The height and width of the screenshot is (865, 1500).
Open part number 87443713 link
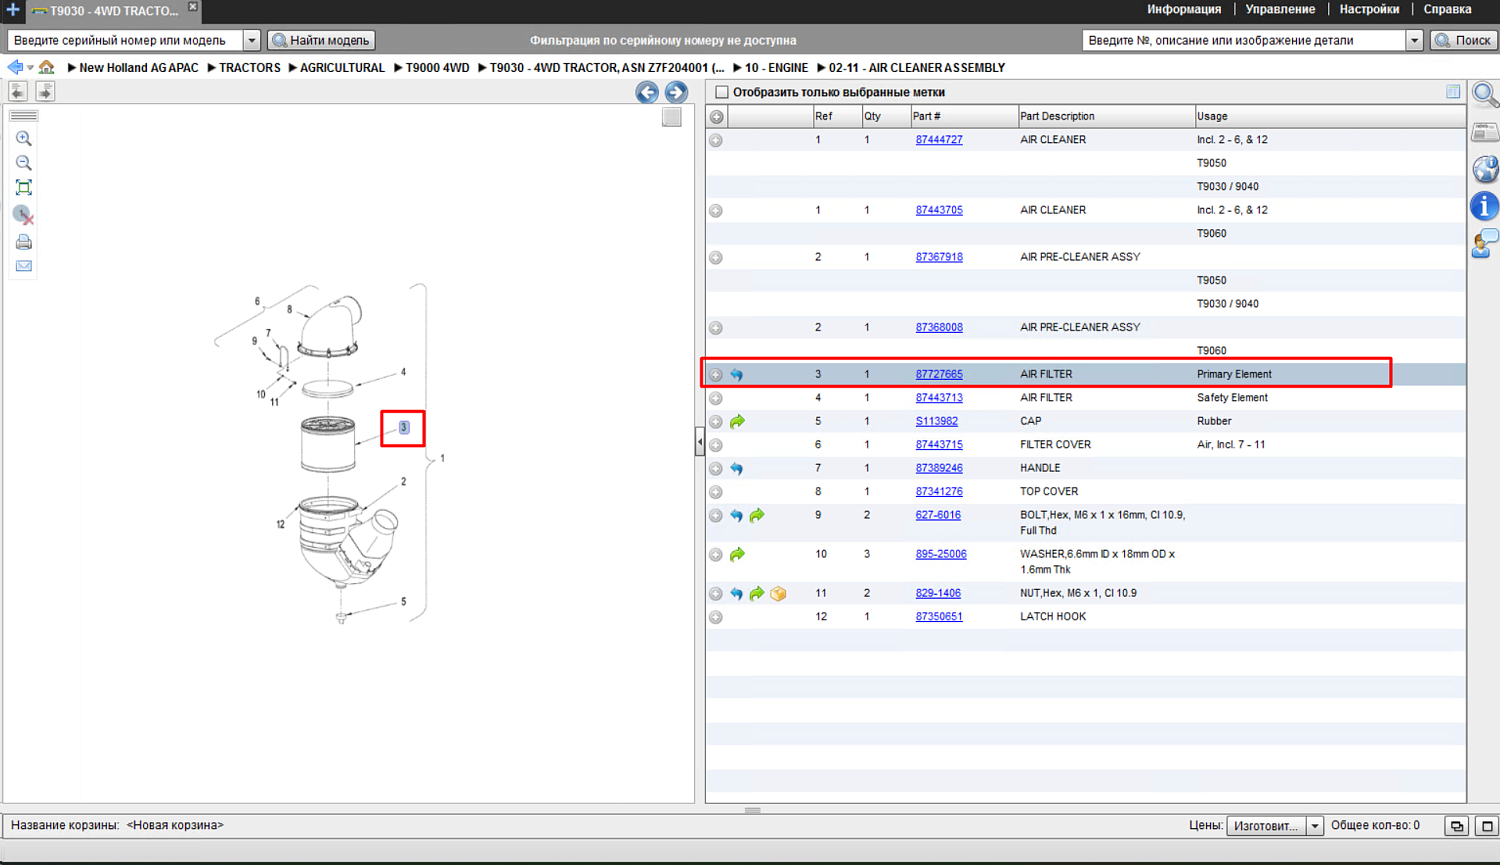coord(939,398)
